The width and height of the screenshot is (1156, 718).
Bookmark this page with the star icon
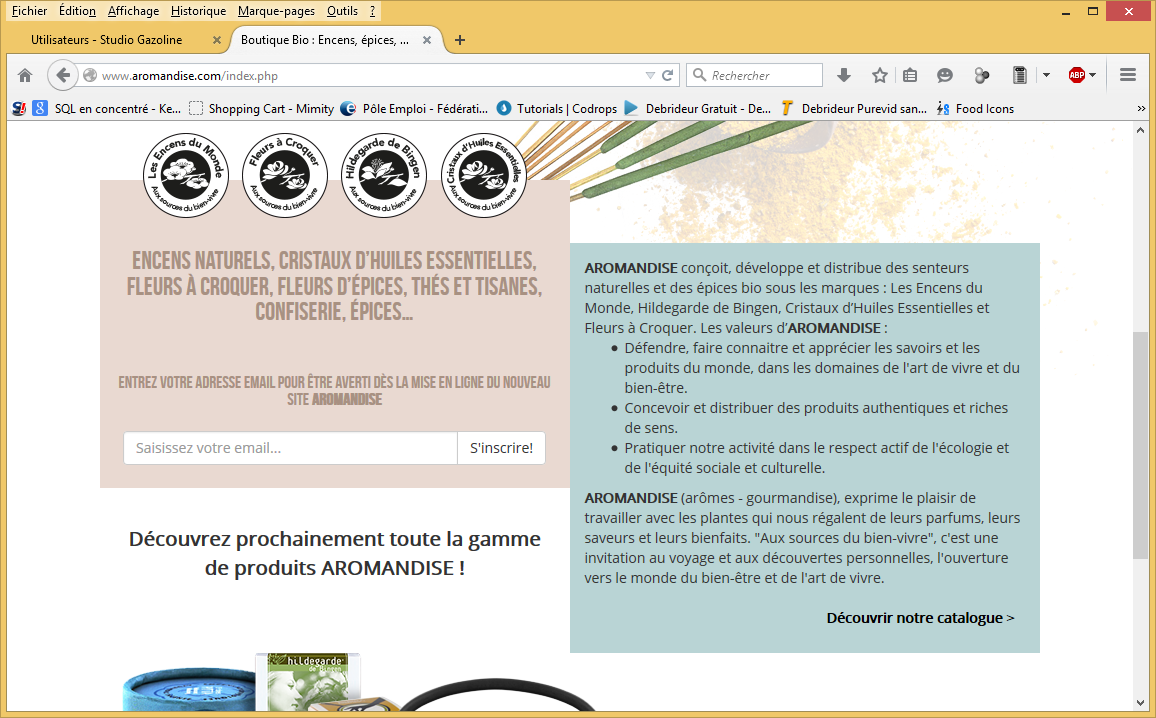[880, 75]
